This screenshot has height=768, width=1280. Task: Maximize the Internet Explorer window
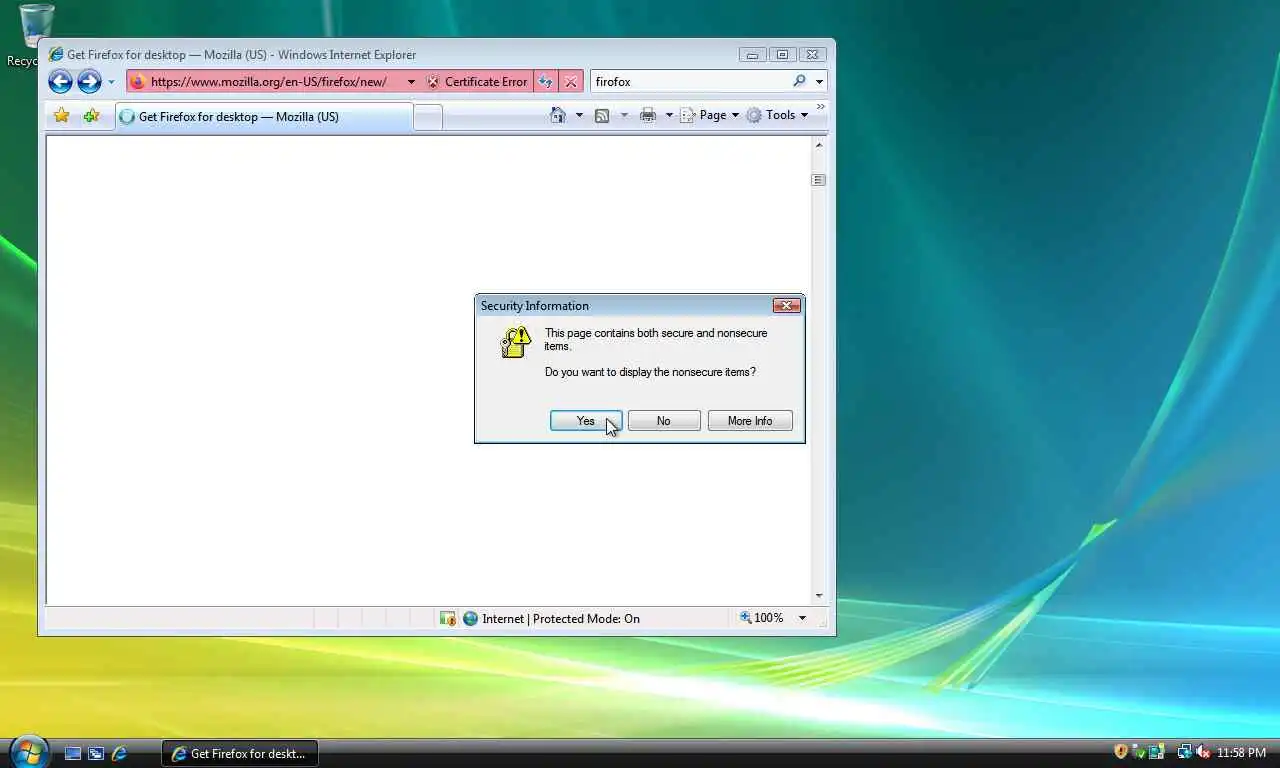click(x=782, y=55)
